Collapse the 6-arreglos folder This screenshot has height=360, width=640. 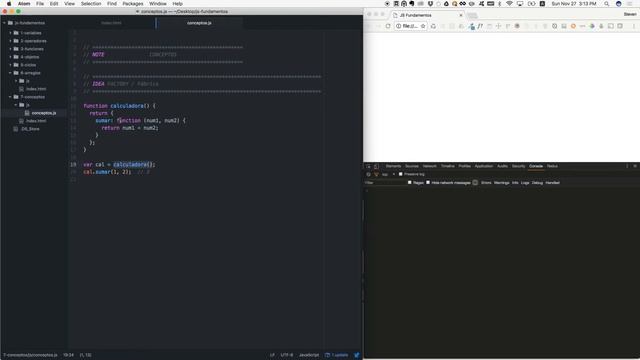pyautogui.click(x=11, y=73)
